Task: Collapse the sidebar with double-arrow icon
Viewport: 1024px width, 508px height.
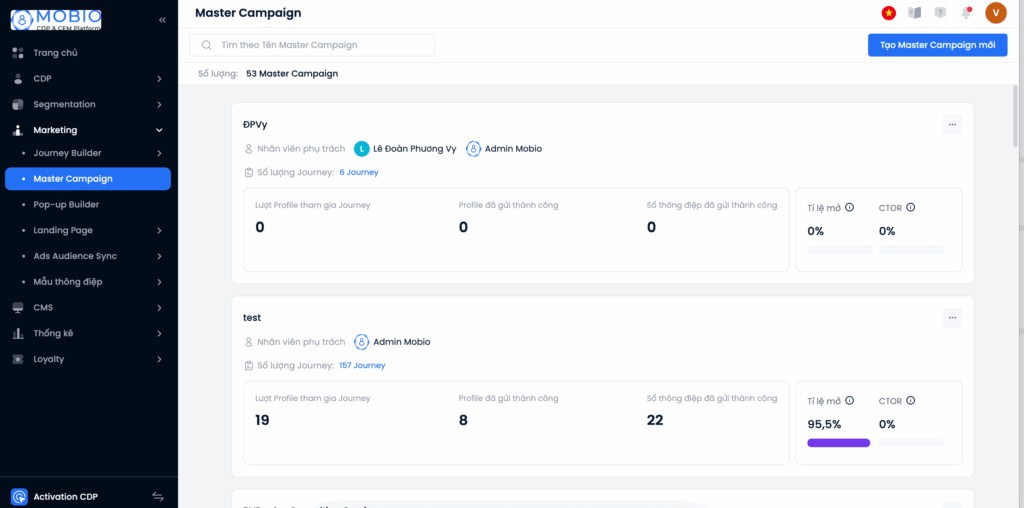Action: pyautogui.click(x=162, y=20)
